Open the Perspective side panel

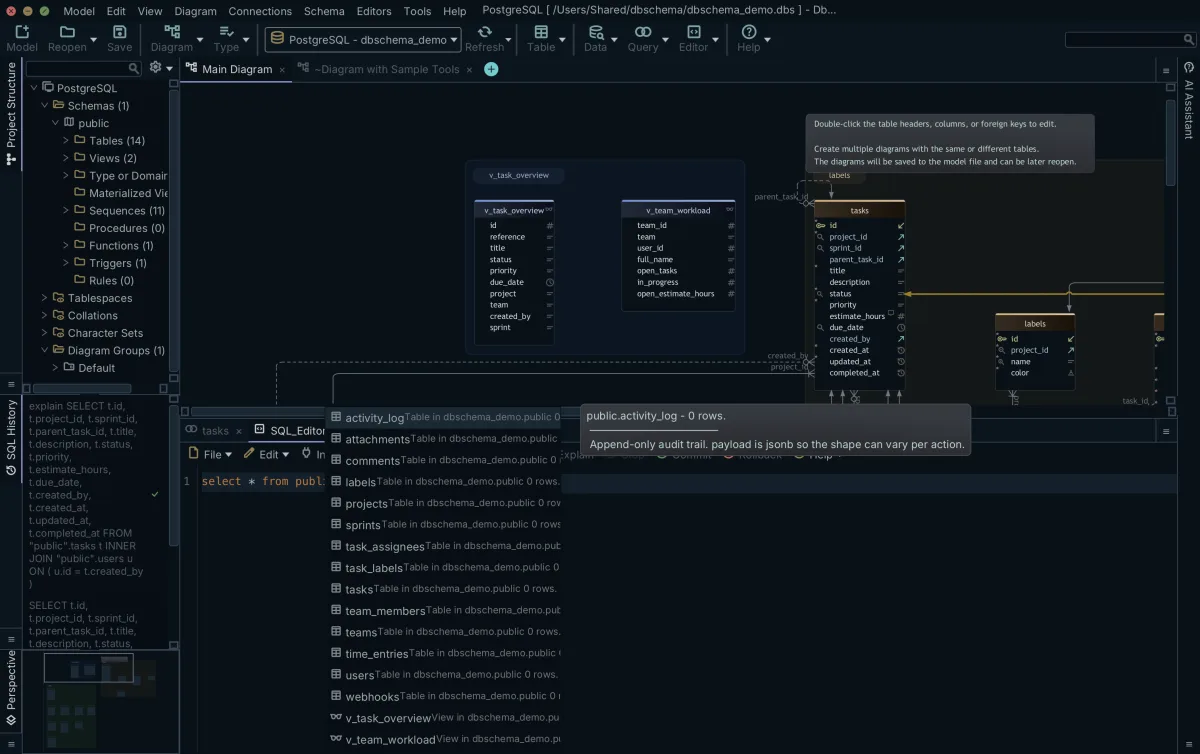pos(11,687)
